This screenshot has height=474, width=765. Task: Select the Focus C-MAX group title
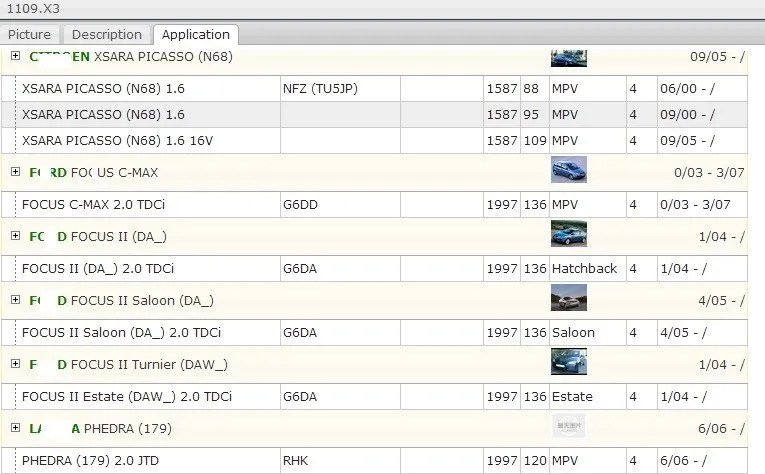(x=94, y=173)
